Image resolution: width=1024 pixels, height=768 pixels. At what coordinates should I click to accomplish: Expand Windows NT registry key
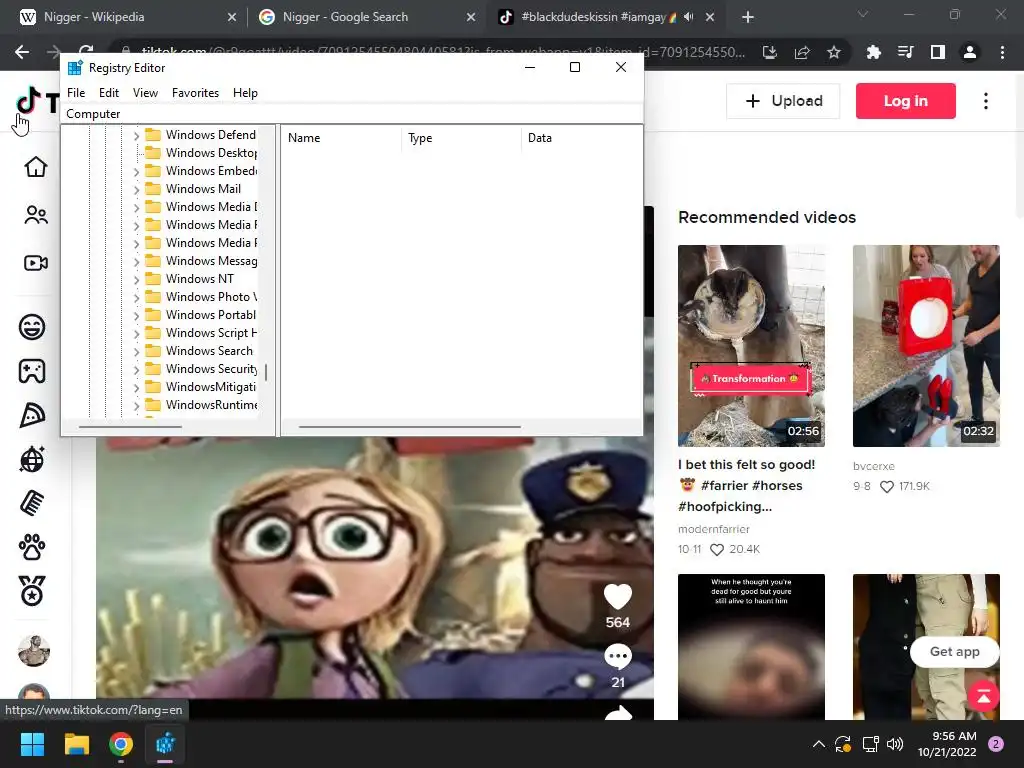(x=136, y=280)
